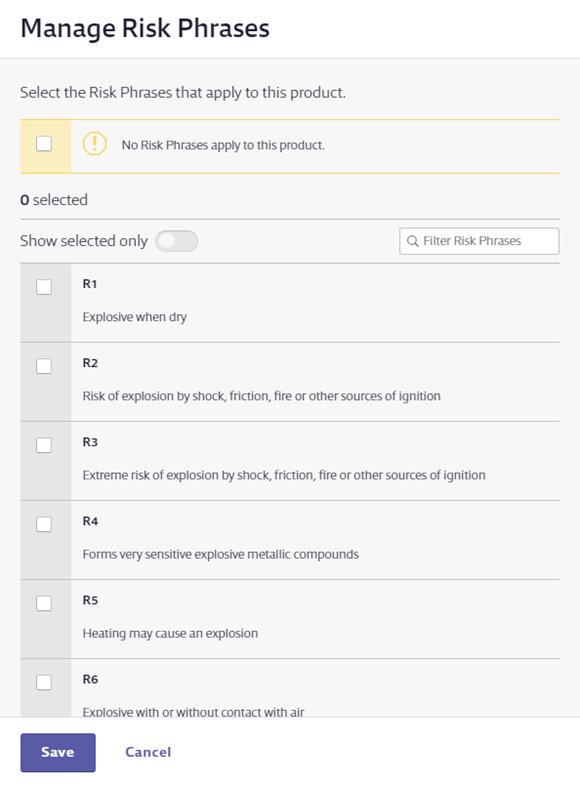Save the risk phrase selection
580x787 pixels.
click(58, 752)
